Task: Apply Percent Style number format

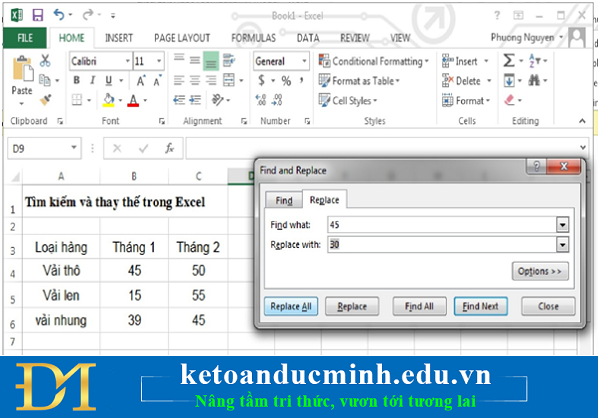Action: (286, 80)
